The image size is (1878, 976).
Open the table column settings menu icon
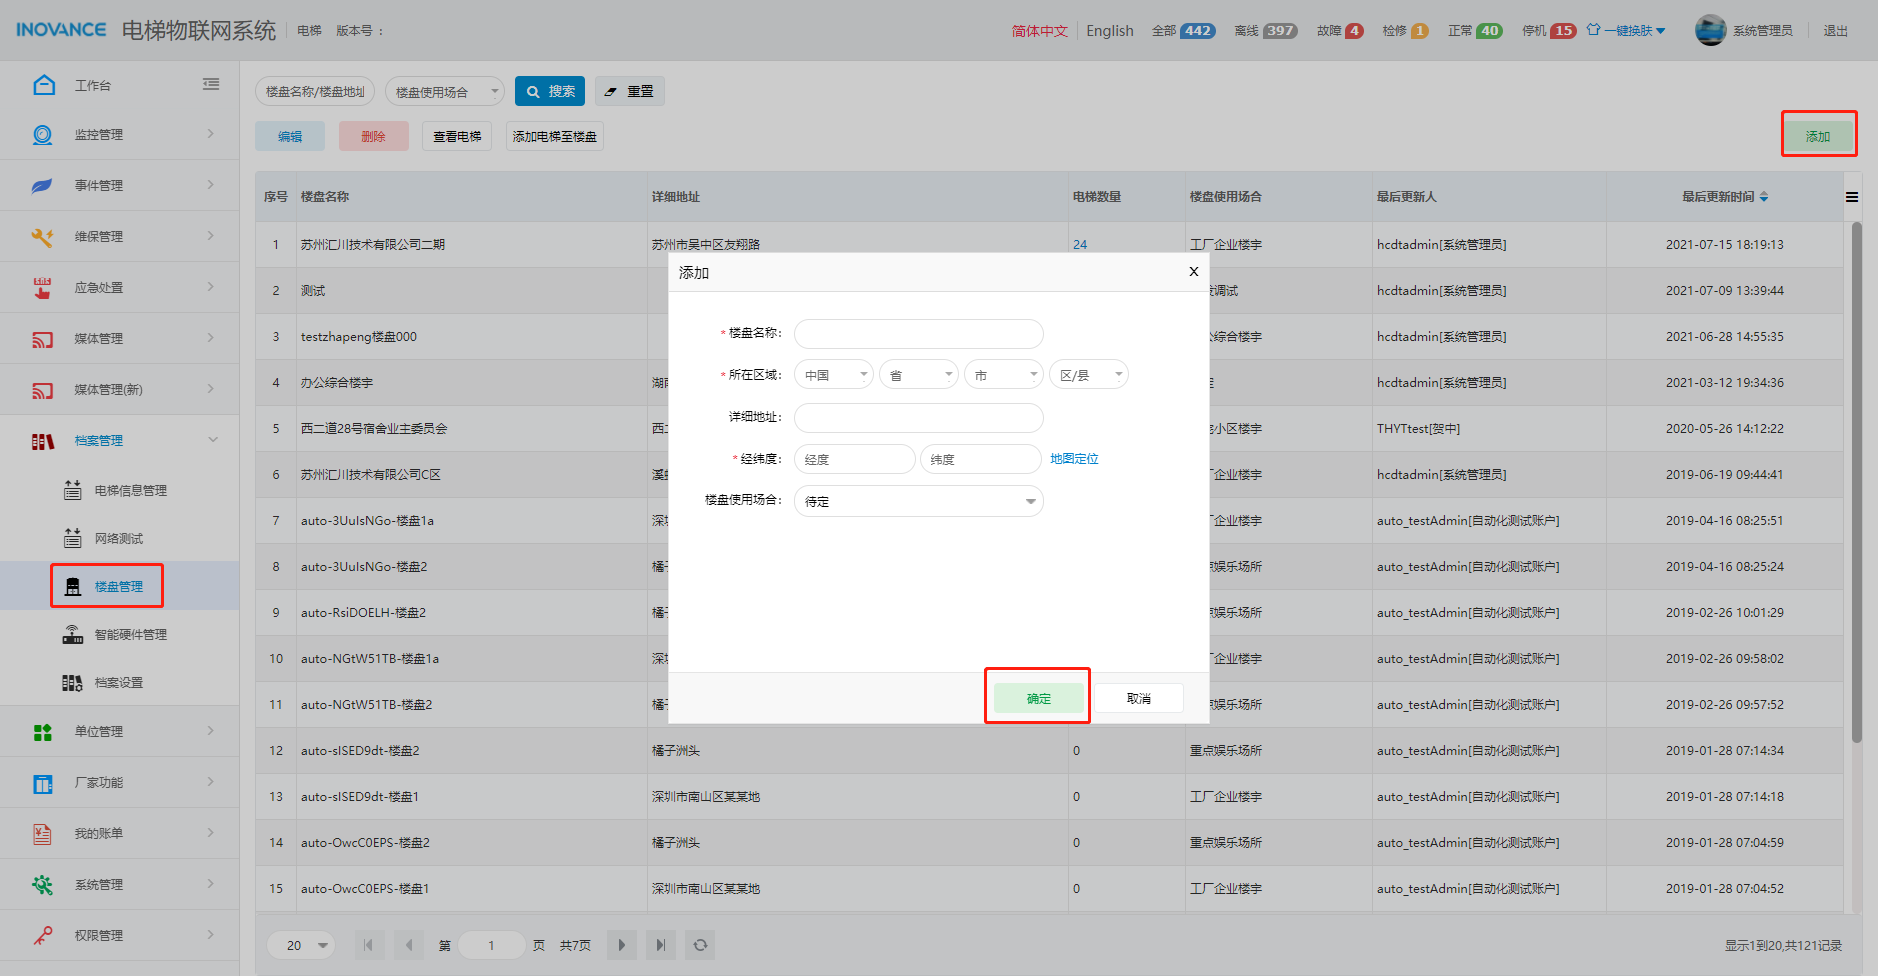point(1852,197)
